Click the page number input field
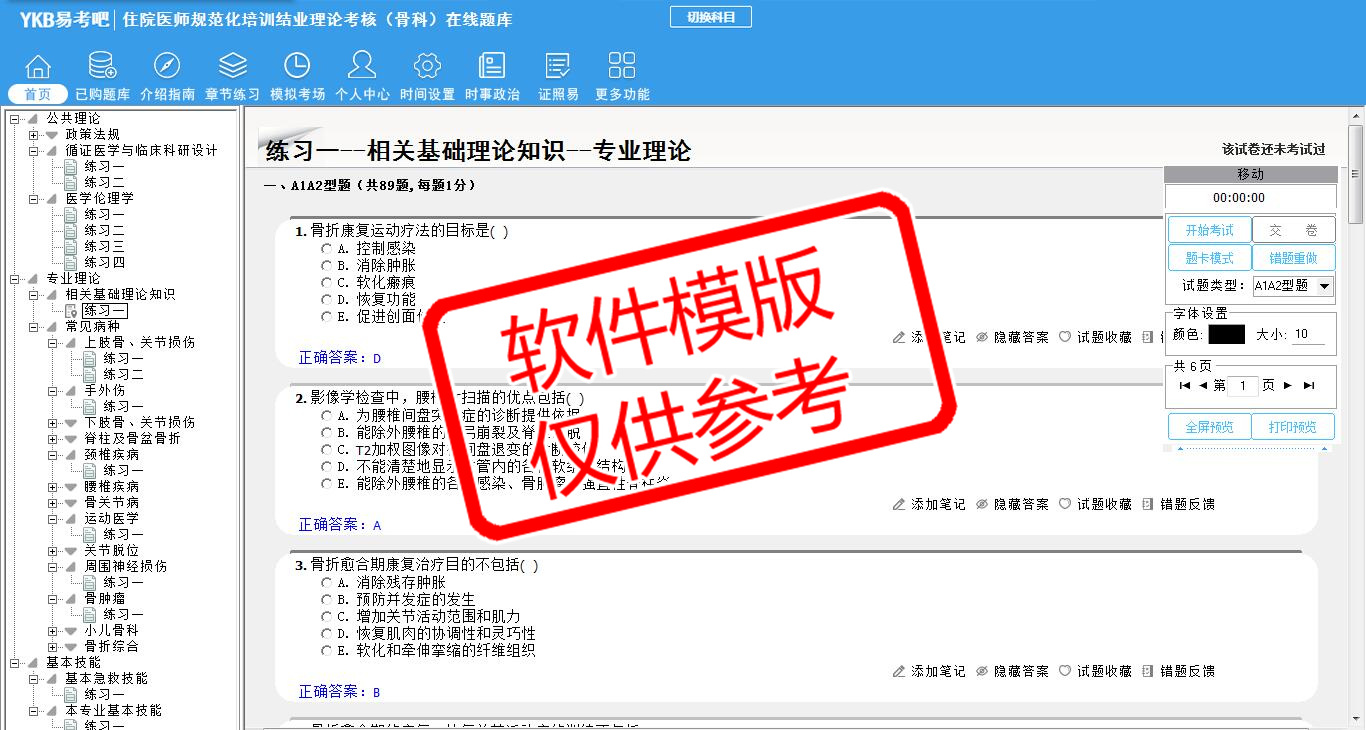Image resolution: width=1366 pixels, height=730 pixels. [1242, 386]
